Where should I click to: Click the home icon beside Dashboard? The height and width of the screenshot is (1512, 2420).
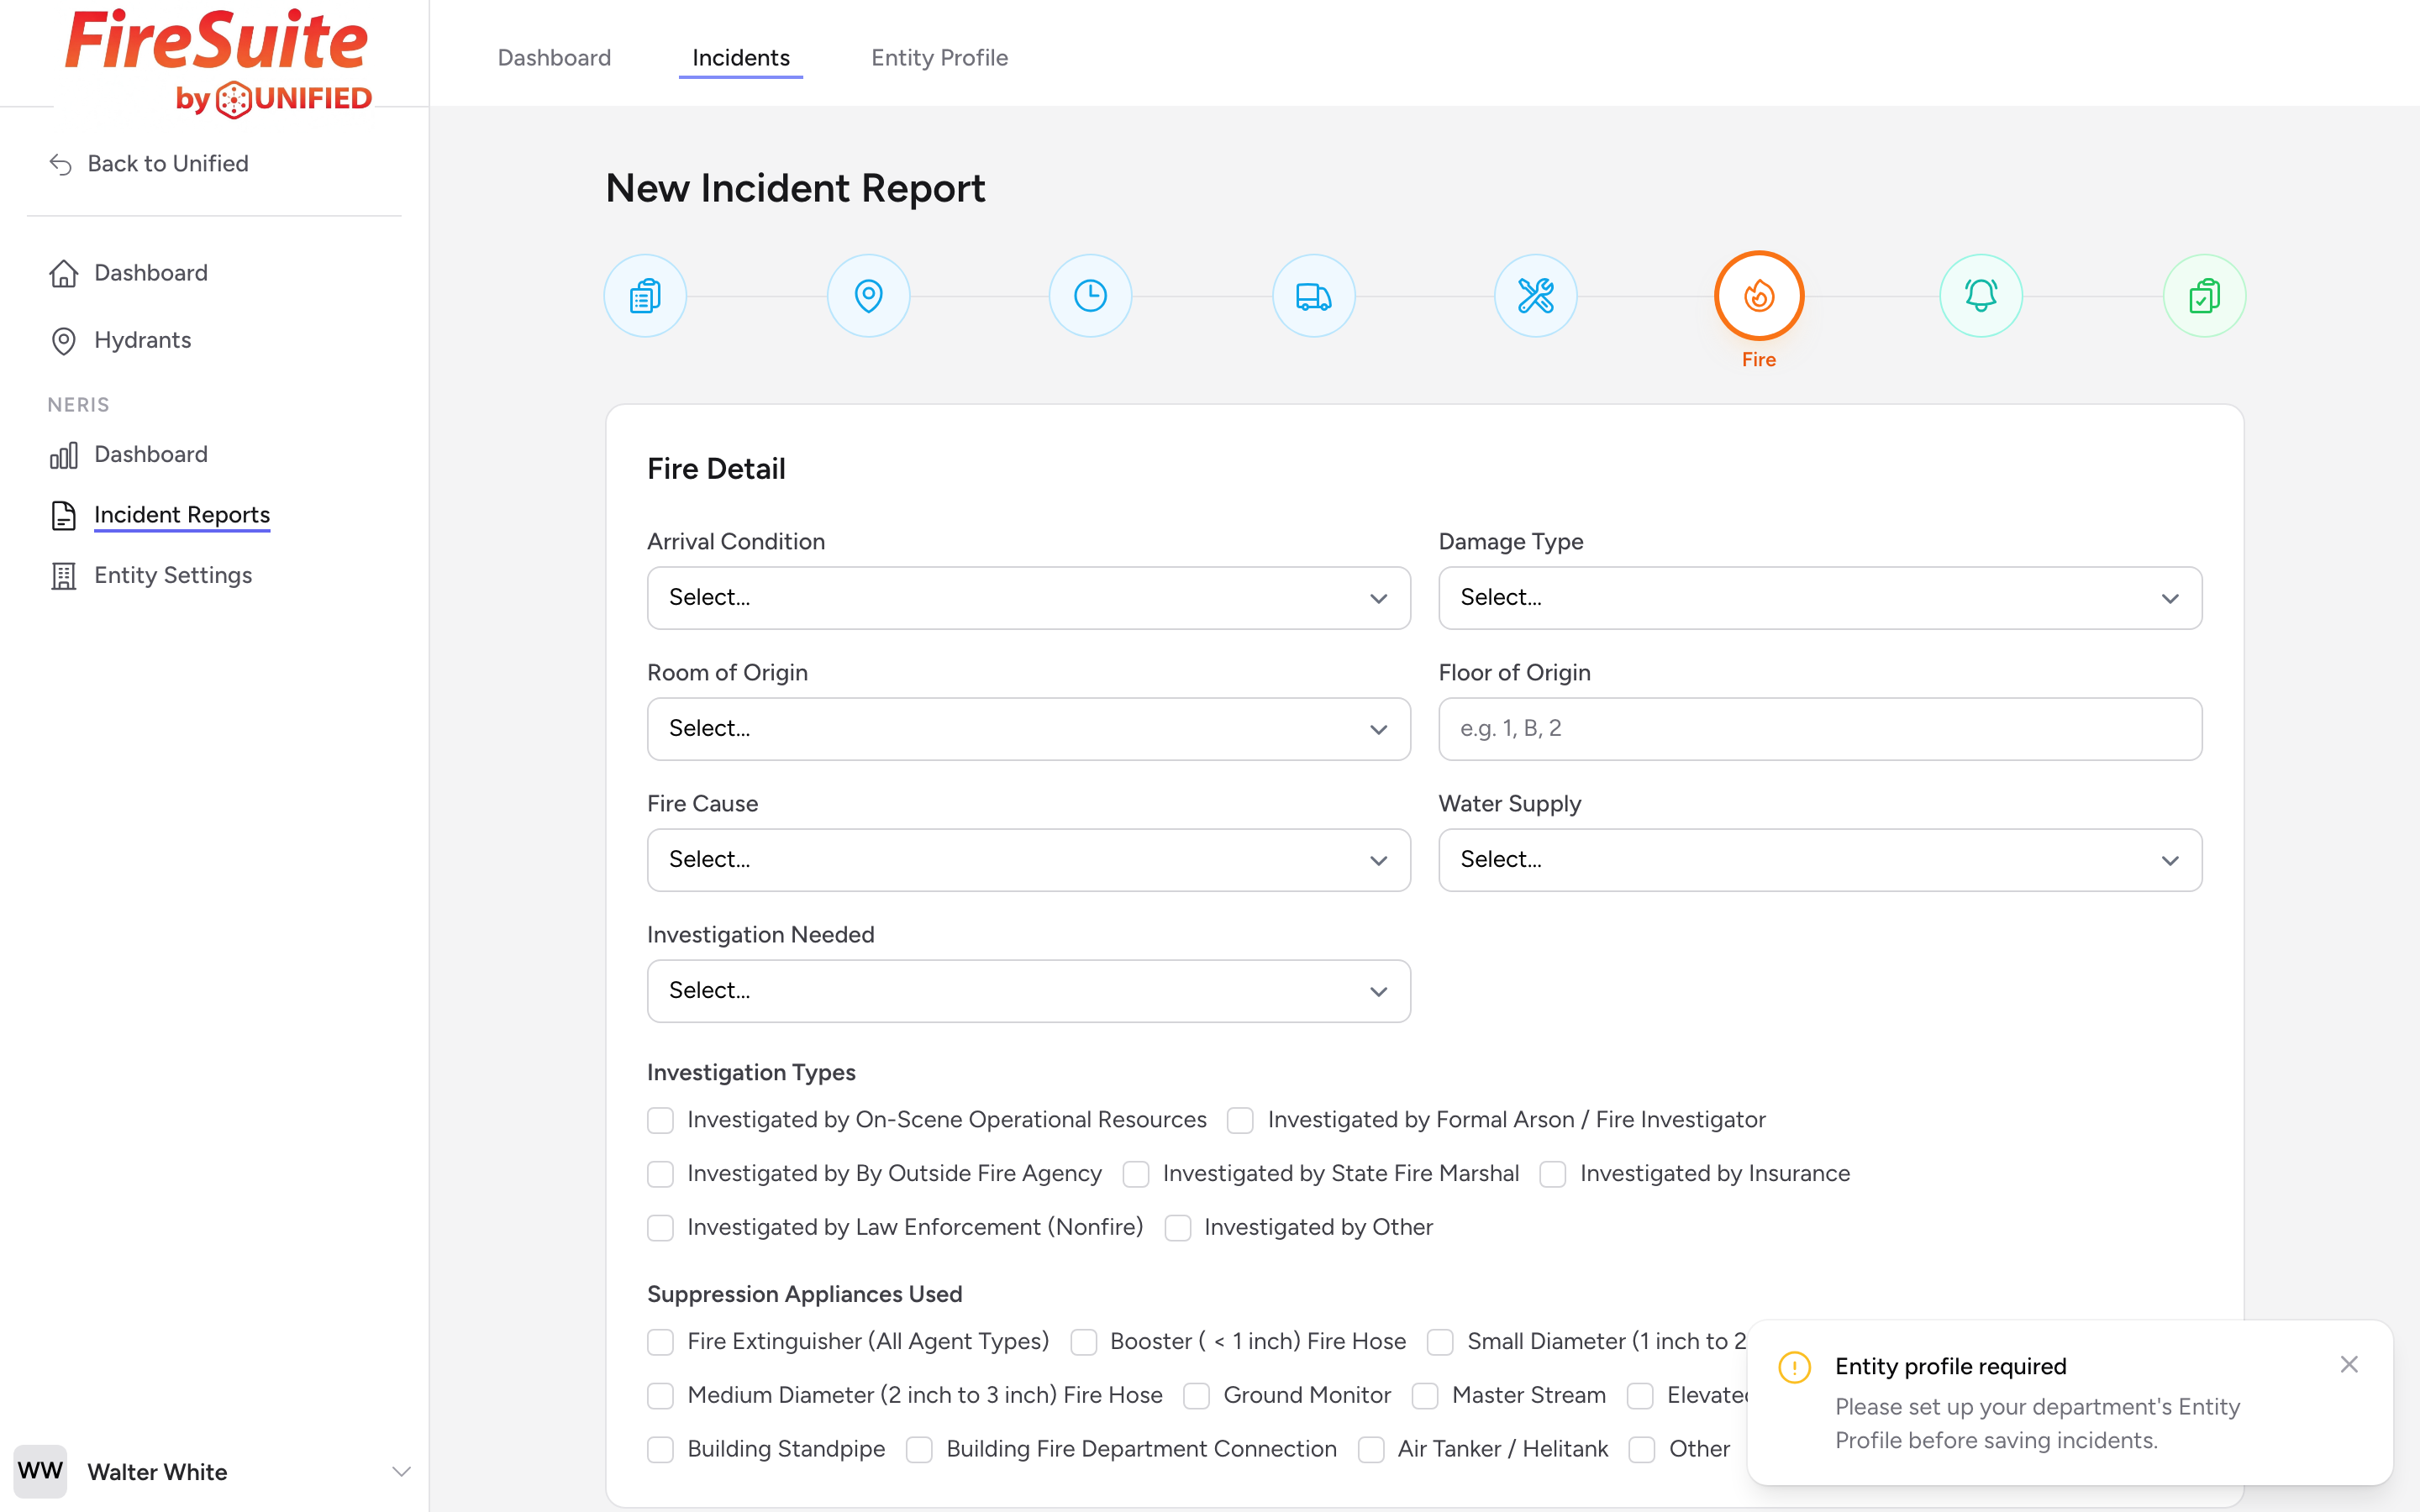click(63, 273)
